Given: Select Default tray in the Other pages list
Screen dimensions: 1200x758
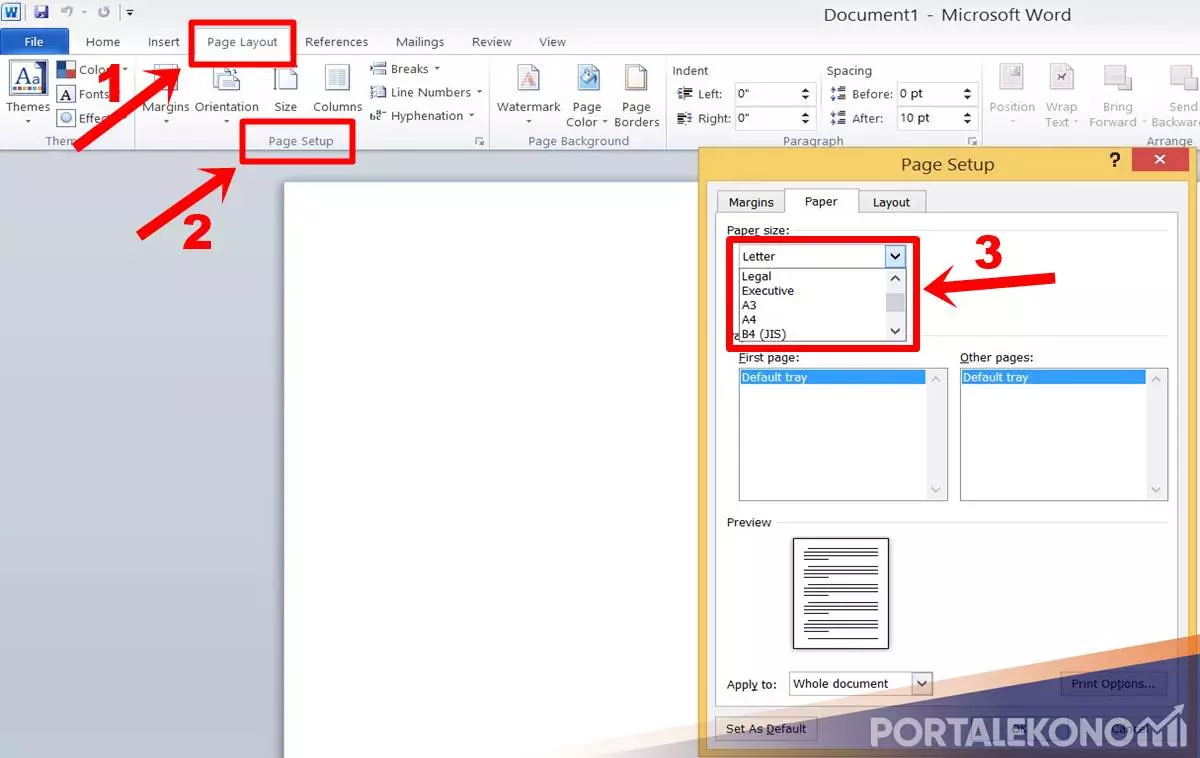Looking at the screenshot, I should [1053, 377].
